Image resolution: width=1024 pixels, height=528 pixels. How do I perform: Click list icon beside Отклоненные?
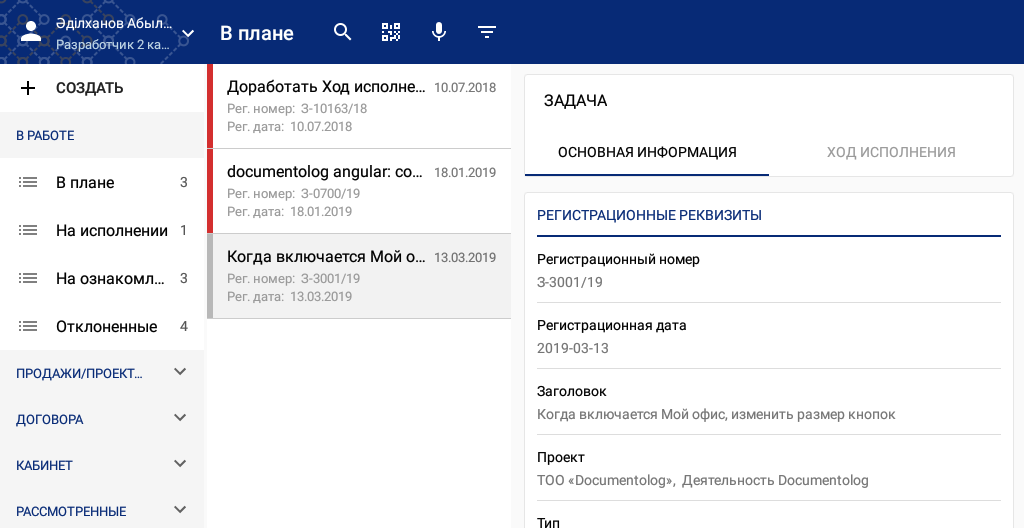28,327
